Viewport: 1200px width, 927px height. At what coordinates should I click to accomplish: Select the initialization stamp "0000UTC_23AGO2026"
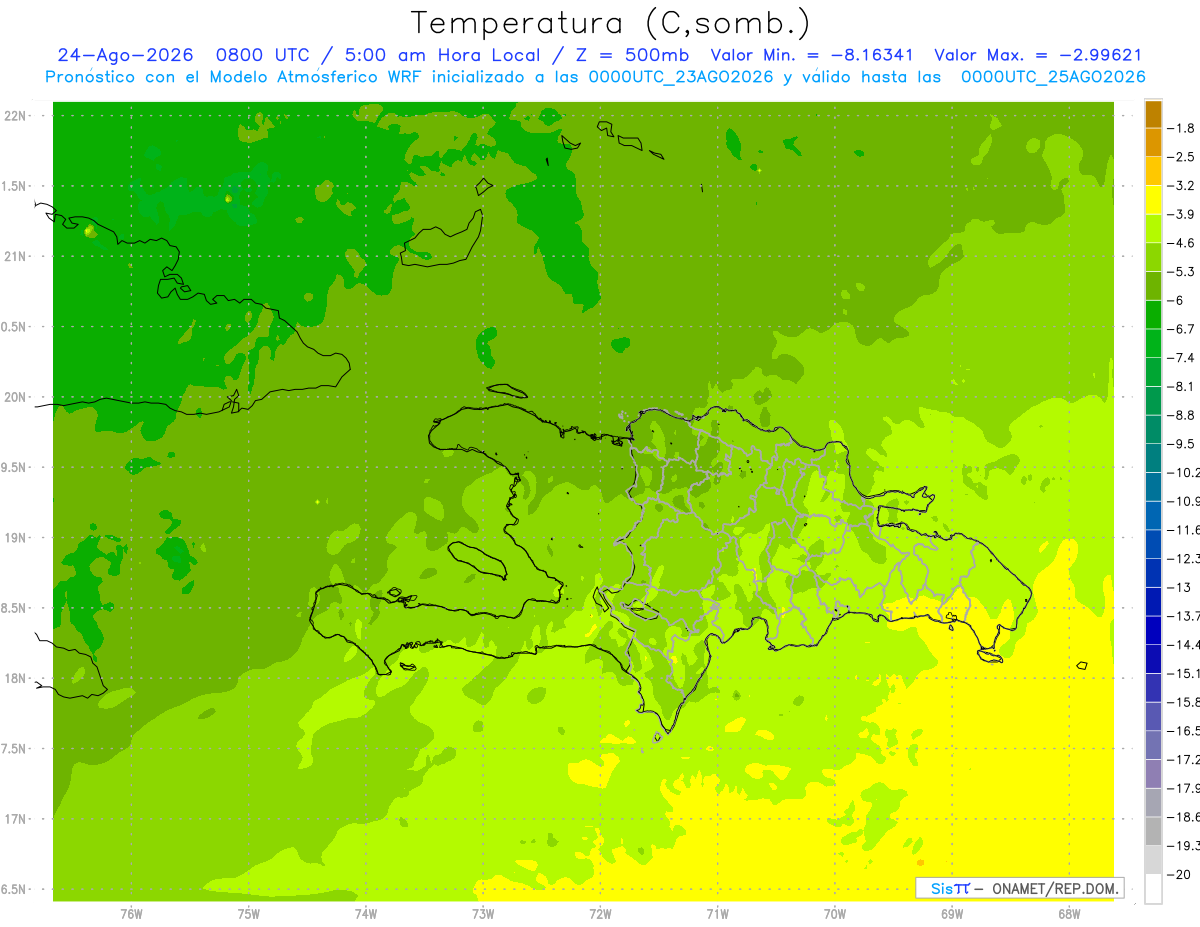(681, 77)
